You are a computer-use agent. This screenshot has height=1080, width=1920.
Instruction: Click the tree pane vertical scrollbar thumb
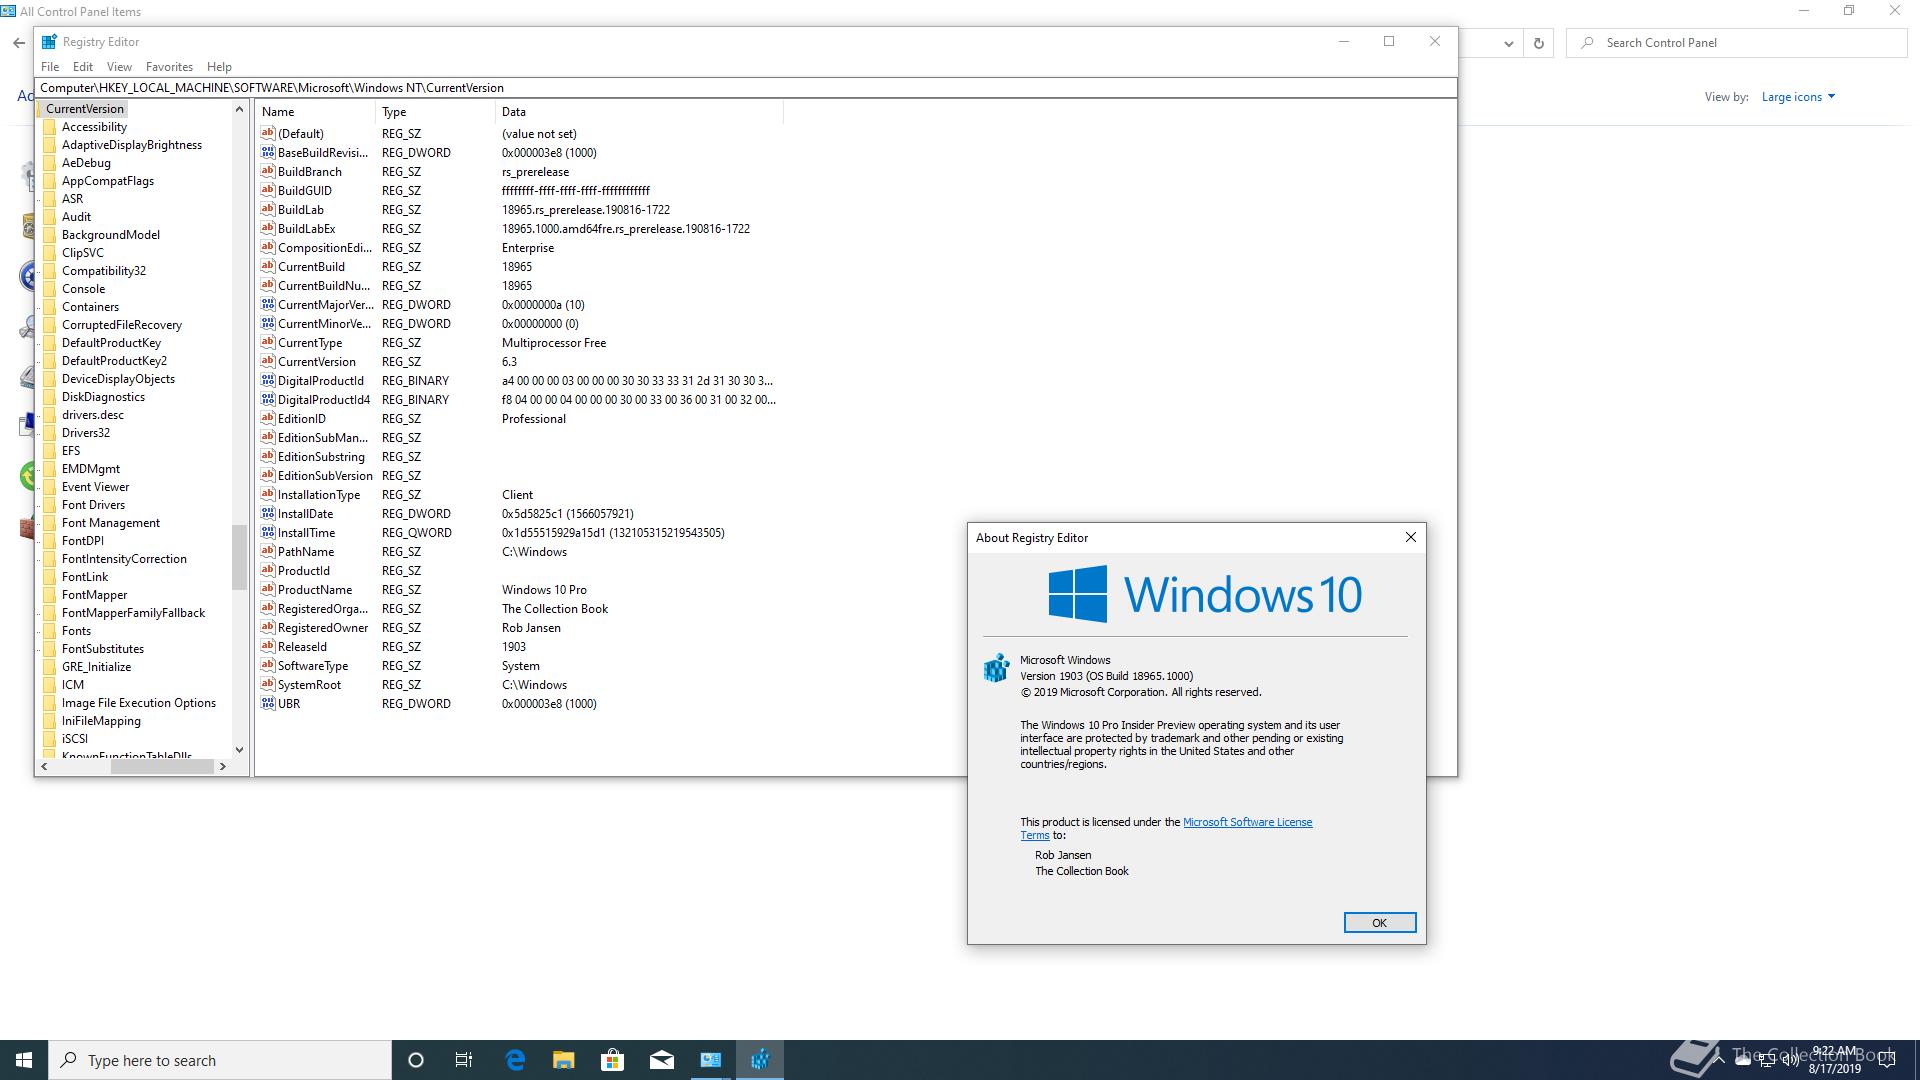click(x=239, y=558)
